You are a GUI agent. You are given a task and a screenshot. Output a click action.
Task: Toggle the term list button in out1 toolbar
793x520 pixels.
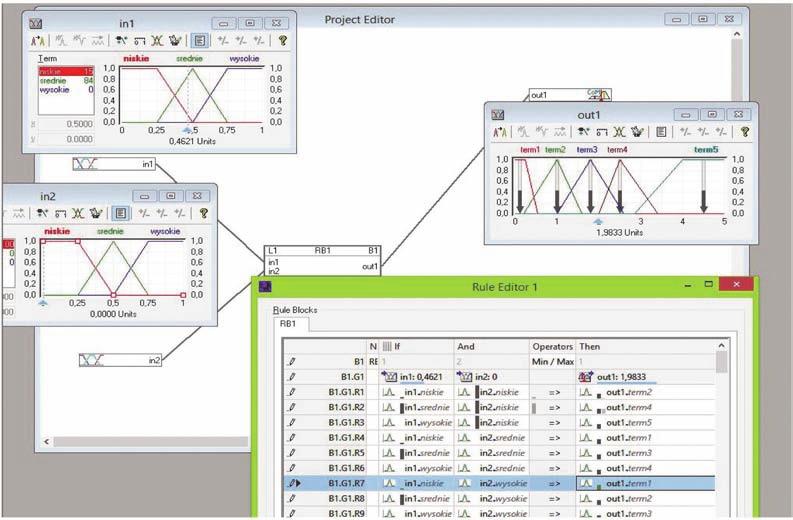661,132
